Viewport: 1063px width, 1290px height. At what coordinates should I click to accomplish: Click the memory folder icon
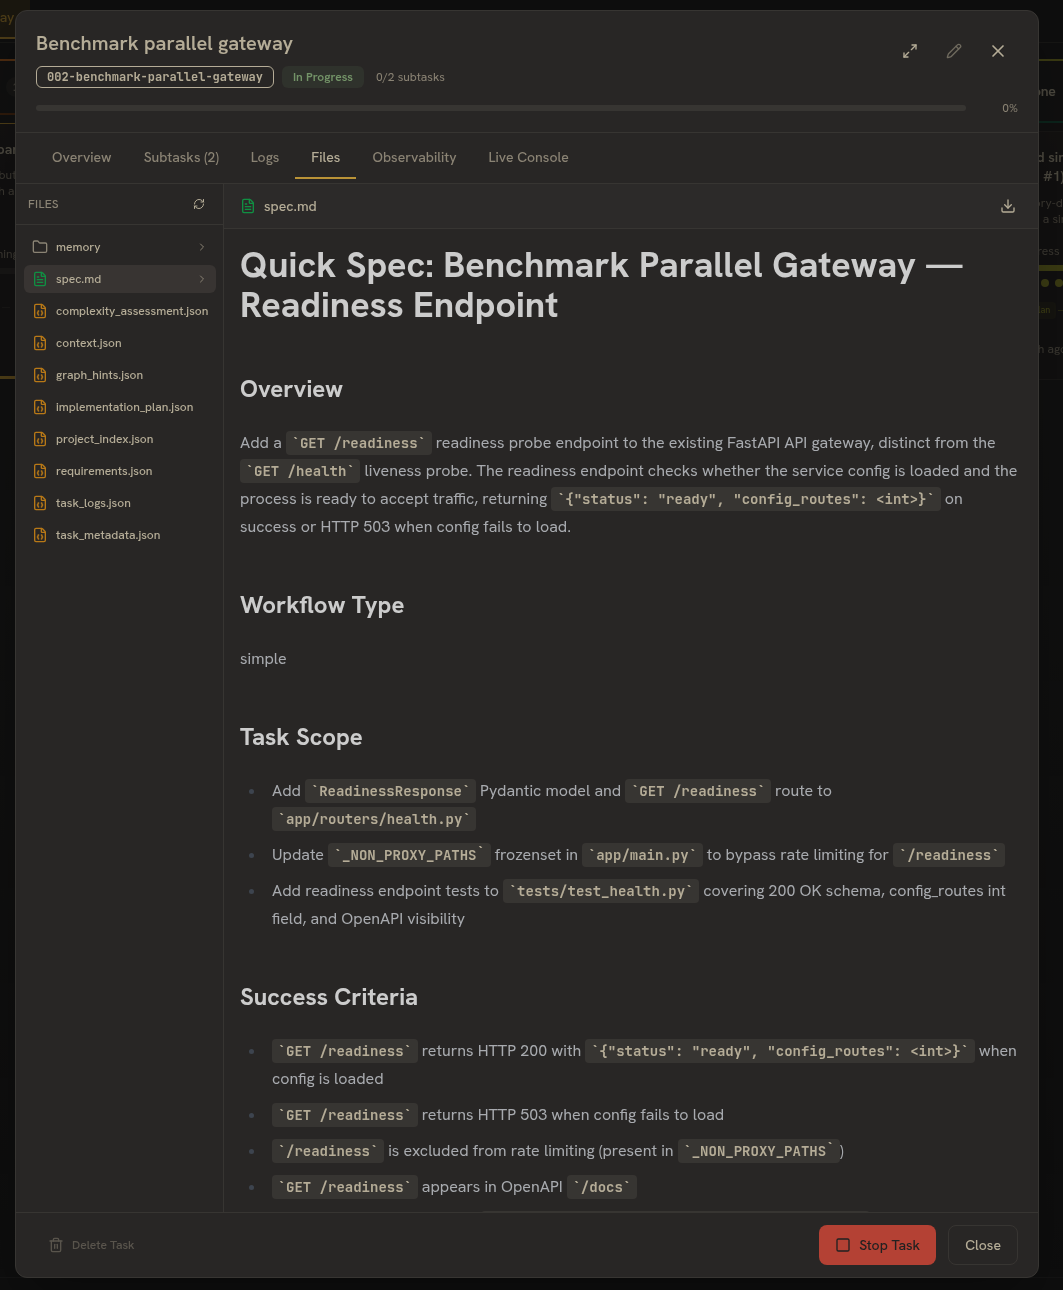click(x=40, y=247)
